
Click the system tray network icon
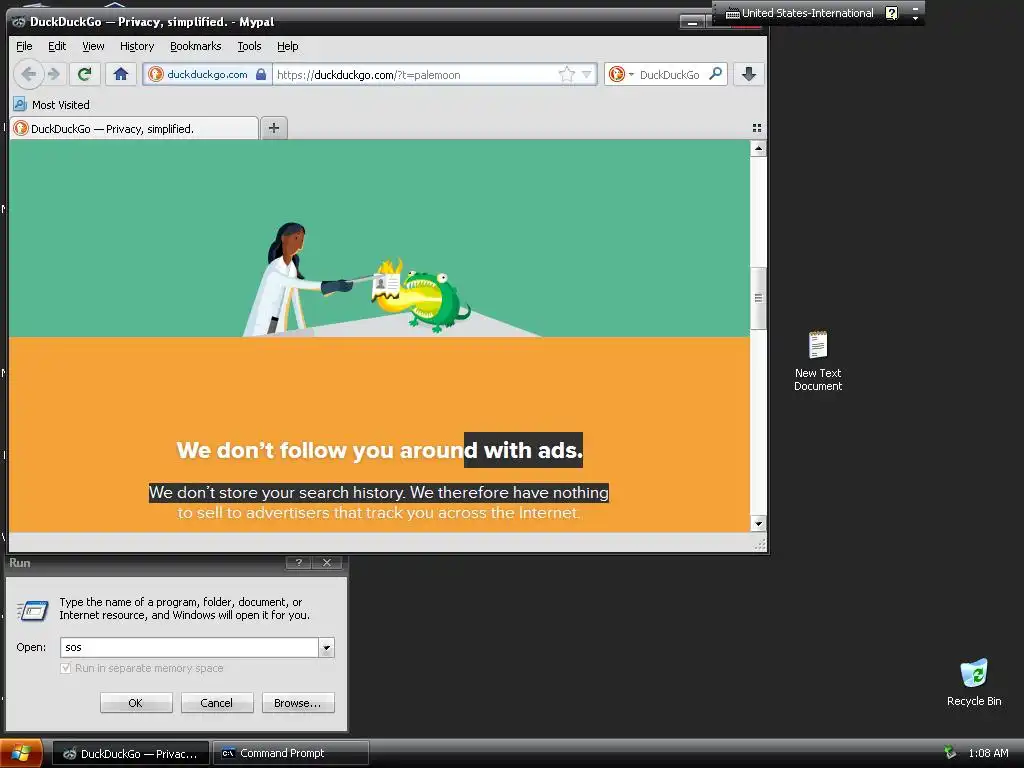tap(950, 753)
